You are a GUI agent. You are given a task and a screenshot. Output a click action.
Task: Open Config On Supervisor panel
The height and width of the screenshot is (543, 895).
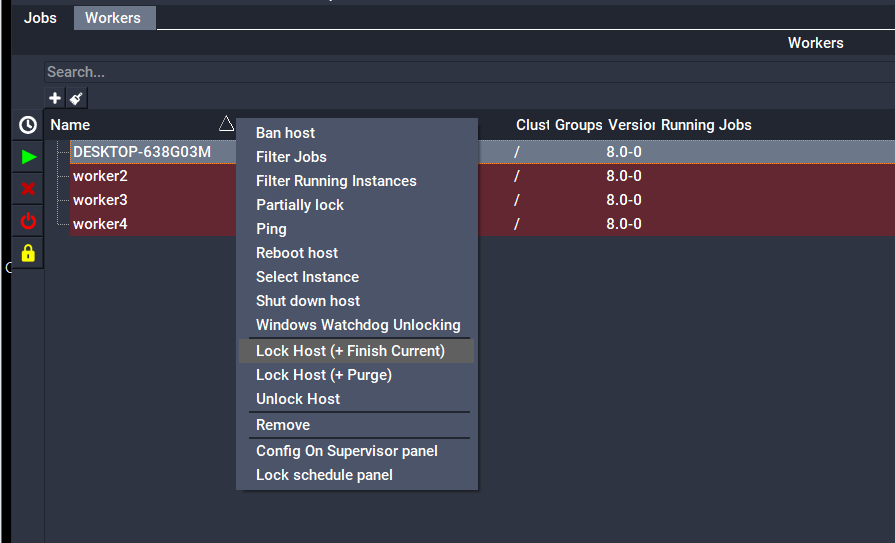(x=346, y=451)
